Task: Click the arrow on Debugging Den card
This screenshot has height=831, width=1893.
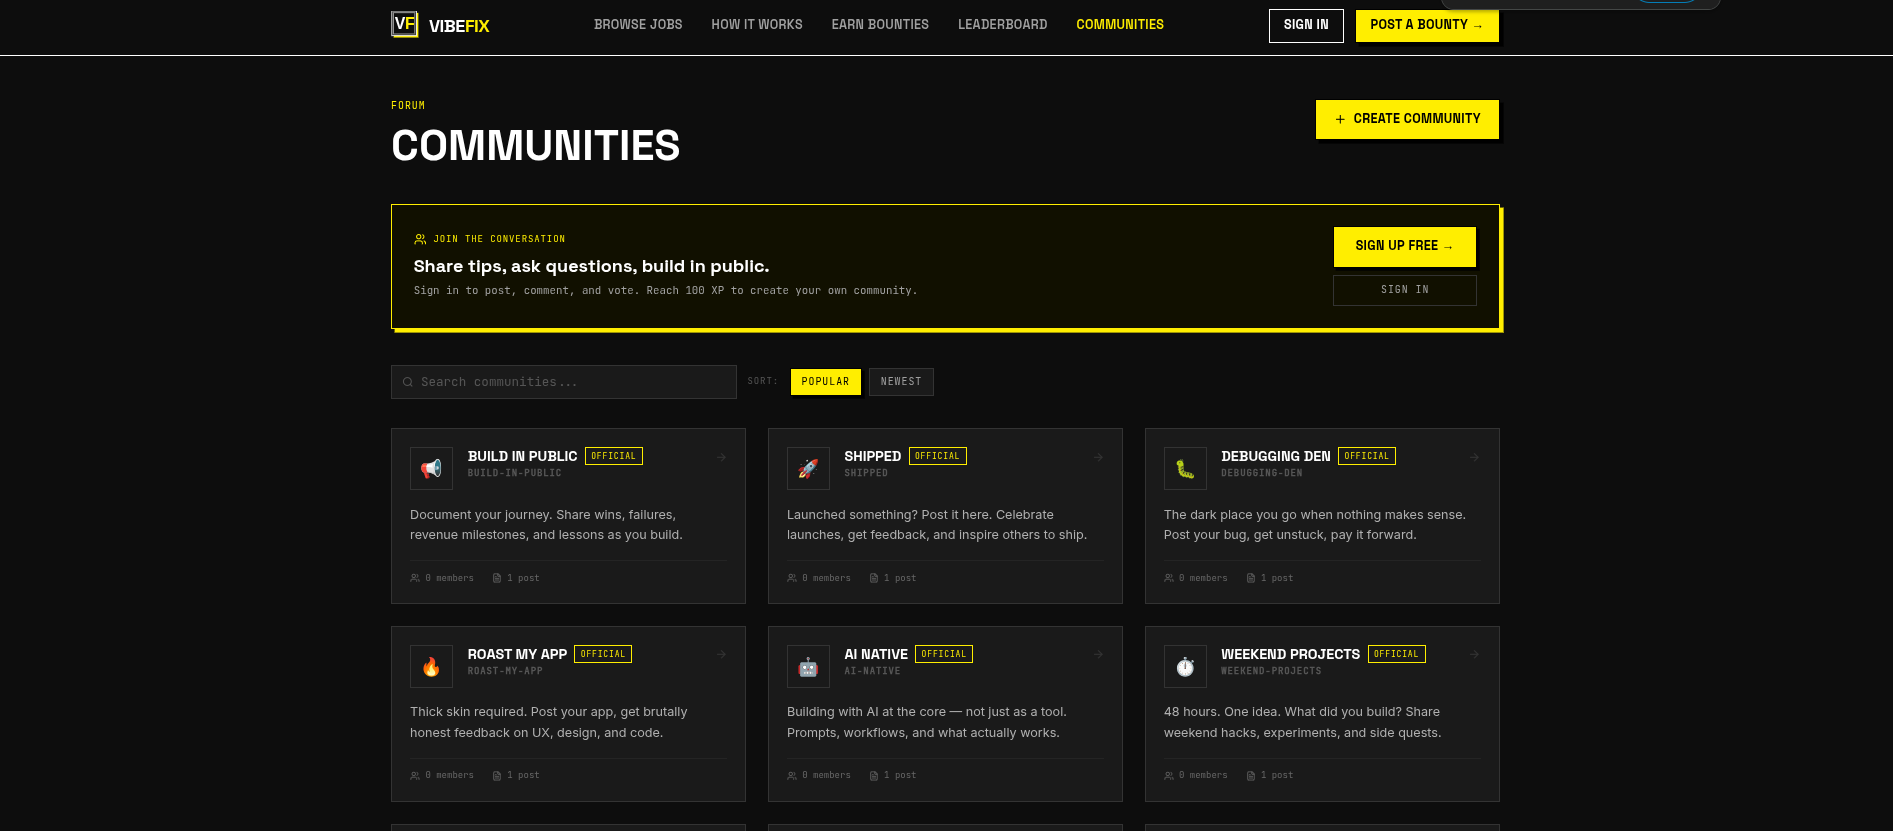Action: (x=1474, y=457)
